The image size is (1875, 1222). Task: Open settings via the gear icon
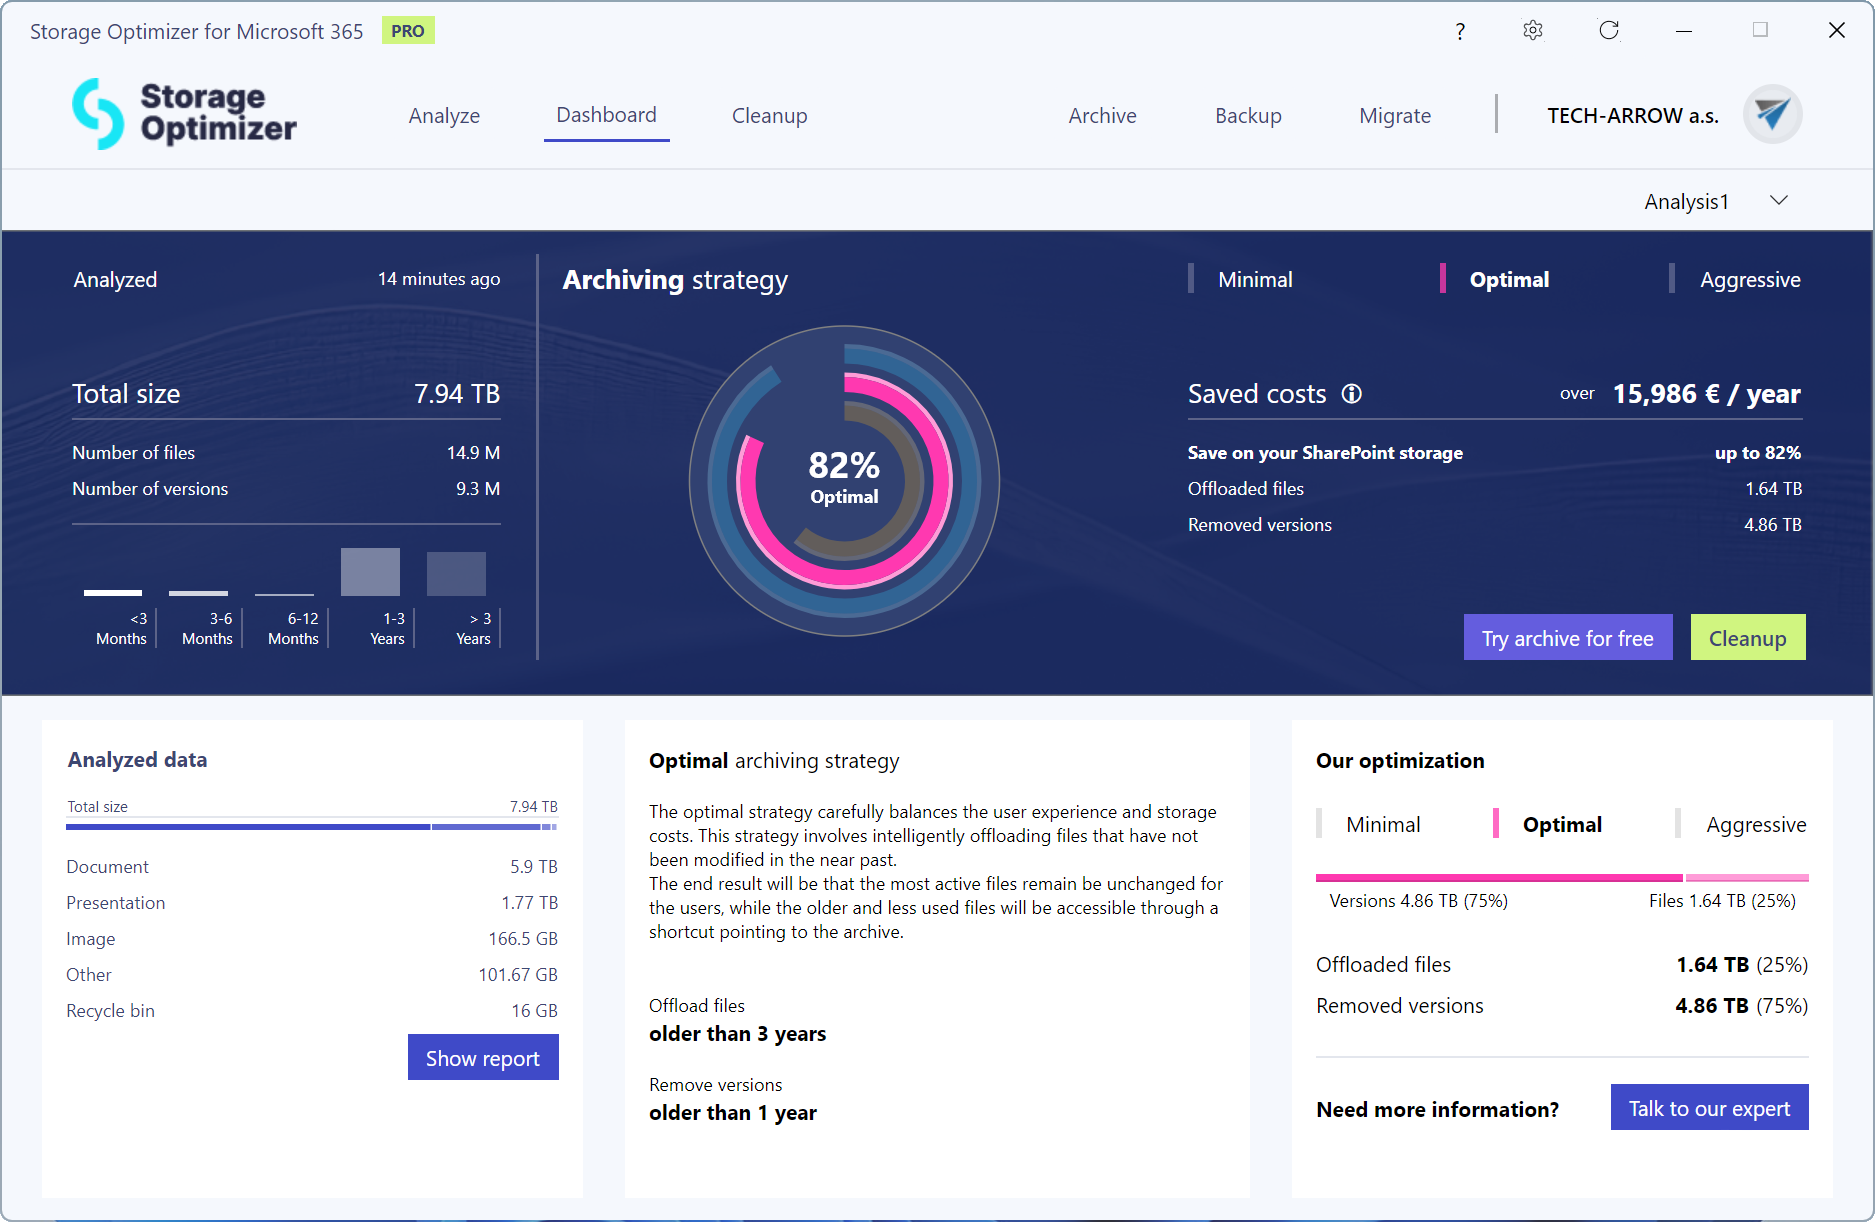1533,31
